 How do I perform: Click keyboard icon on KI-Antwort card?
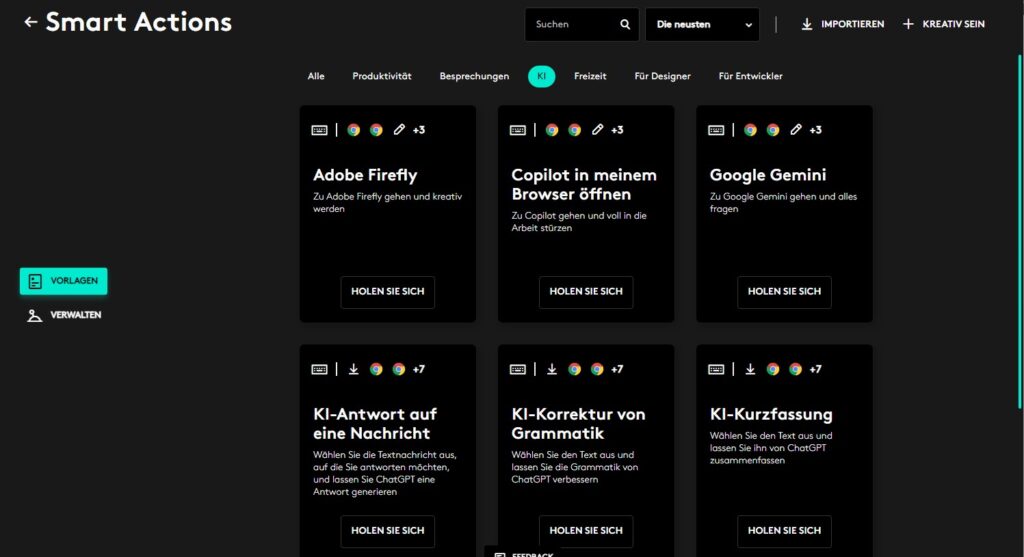coord(319,370)
